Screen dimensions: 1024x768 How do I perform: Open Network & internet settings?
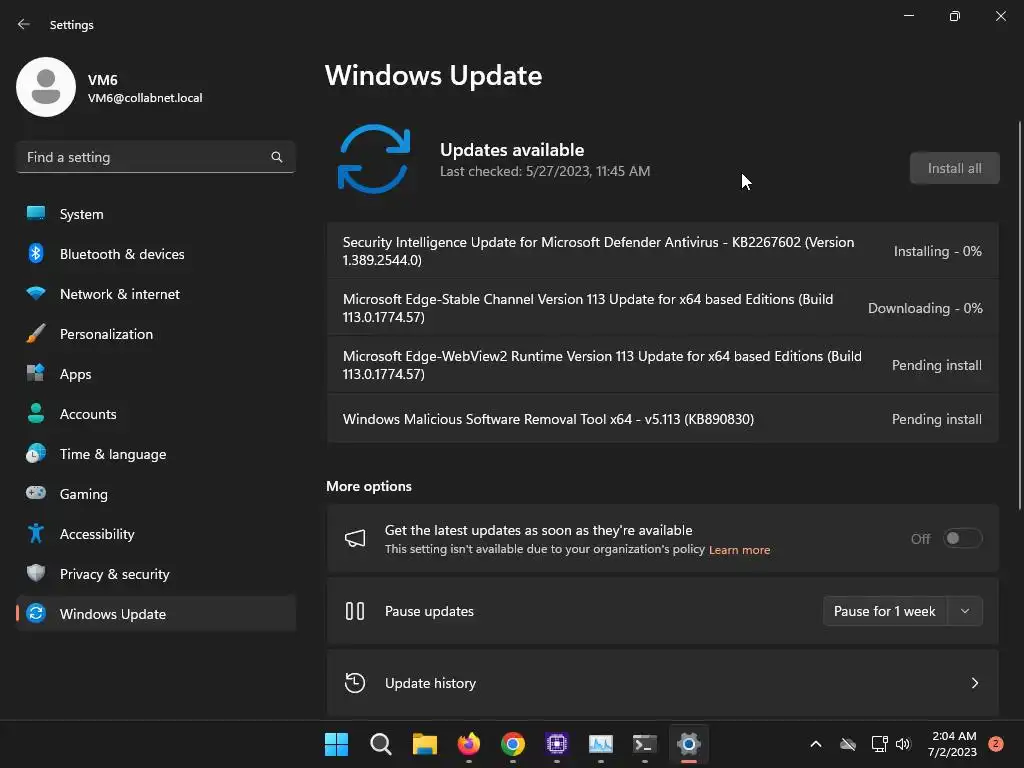click(x=155, y=294)
